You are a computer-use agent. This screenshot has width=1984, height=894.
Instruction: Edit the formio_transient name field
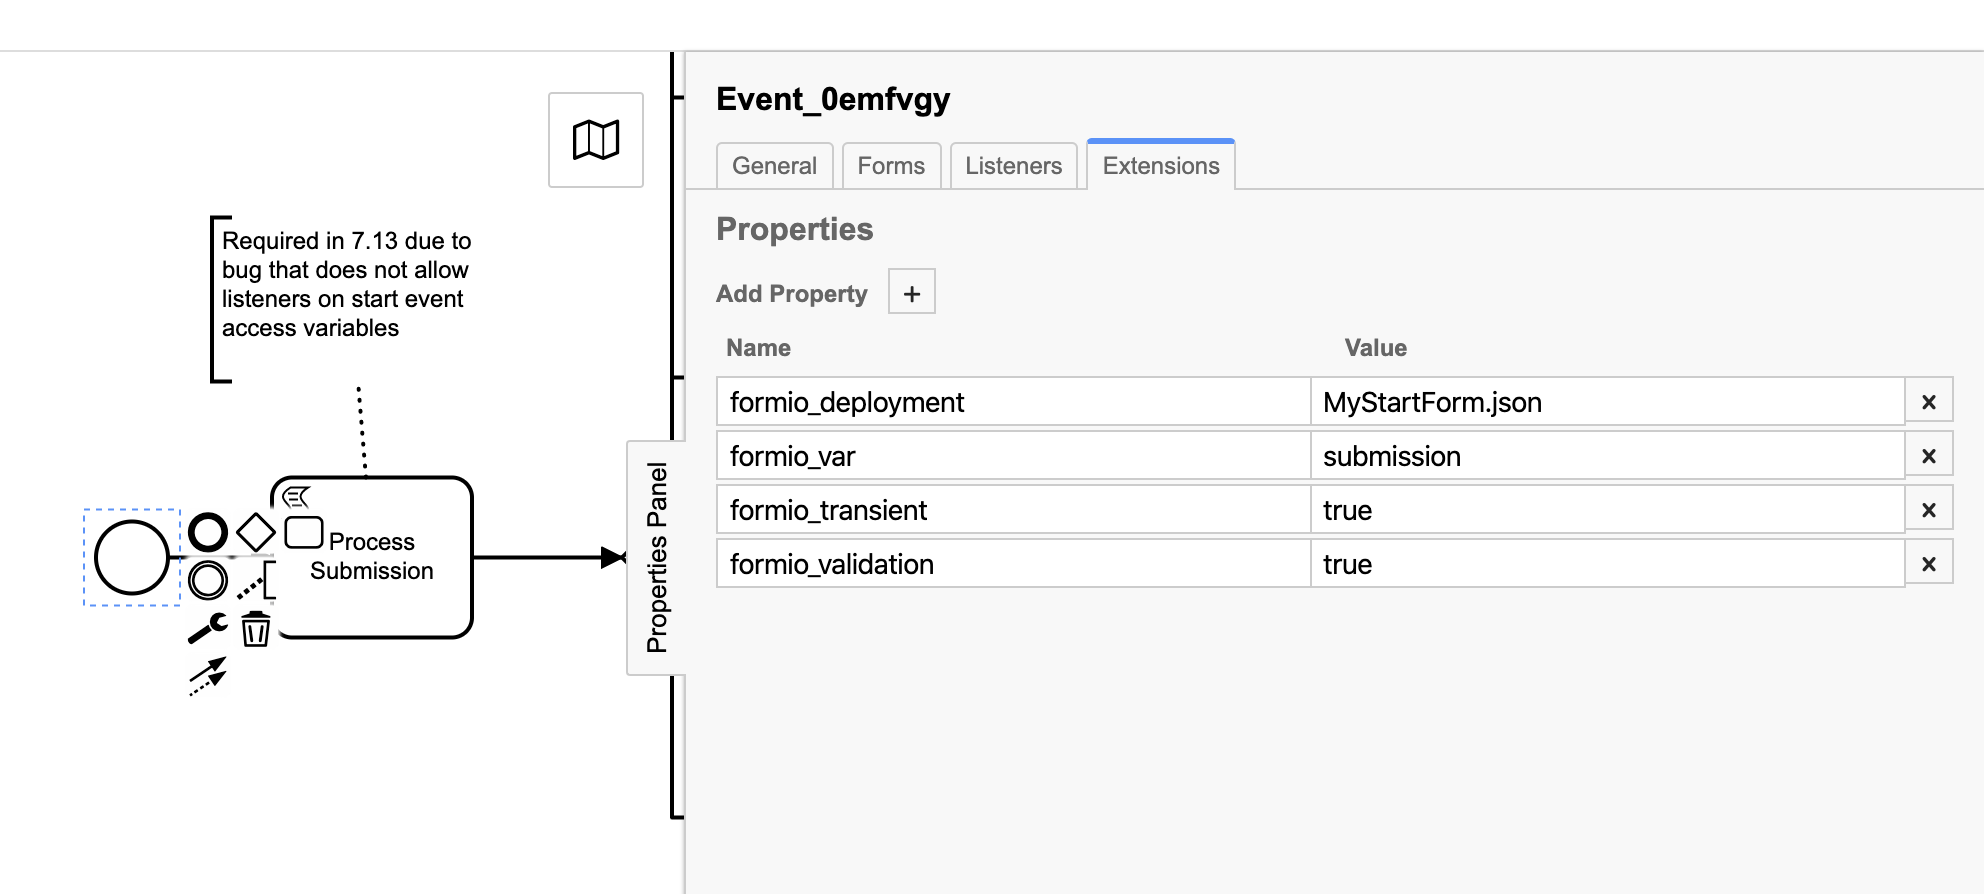[1013, 510]
